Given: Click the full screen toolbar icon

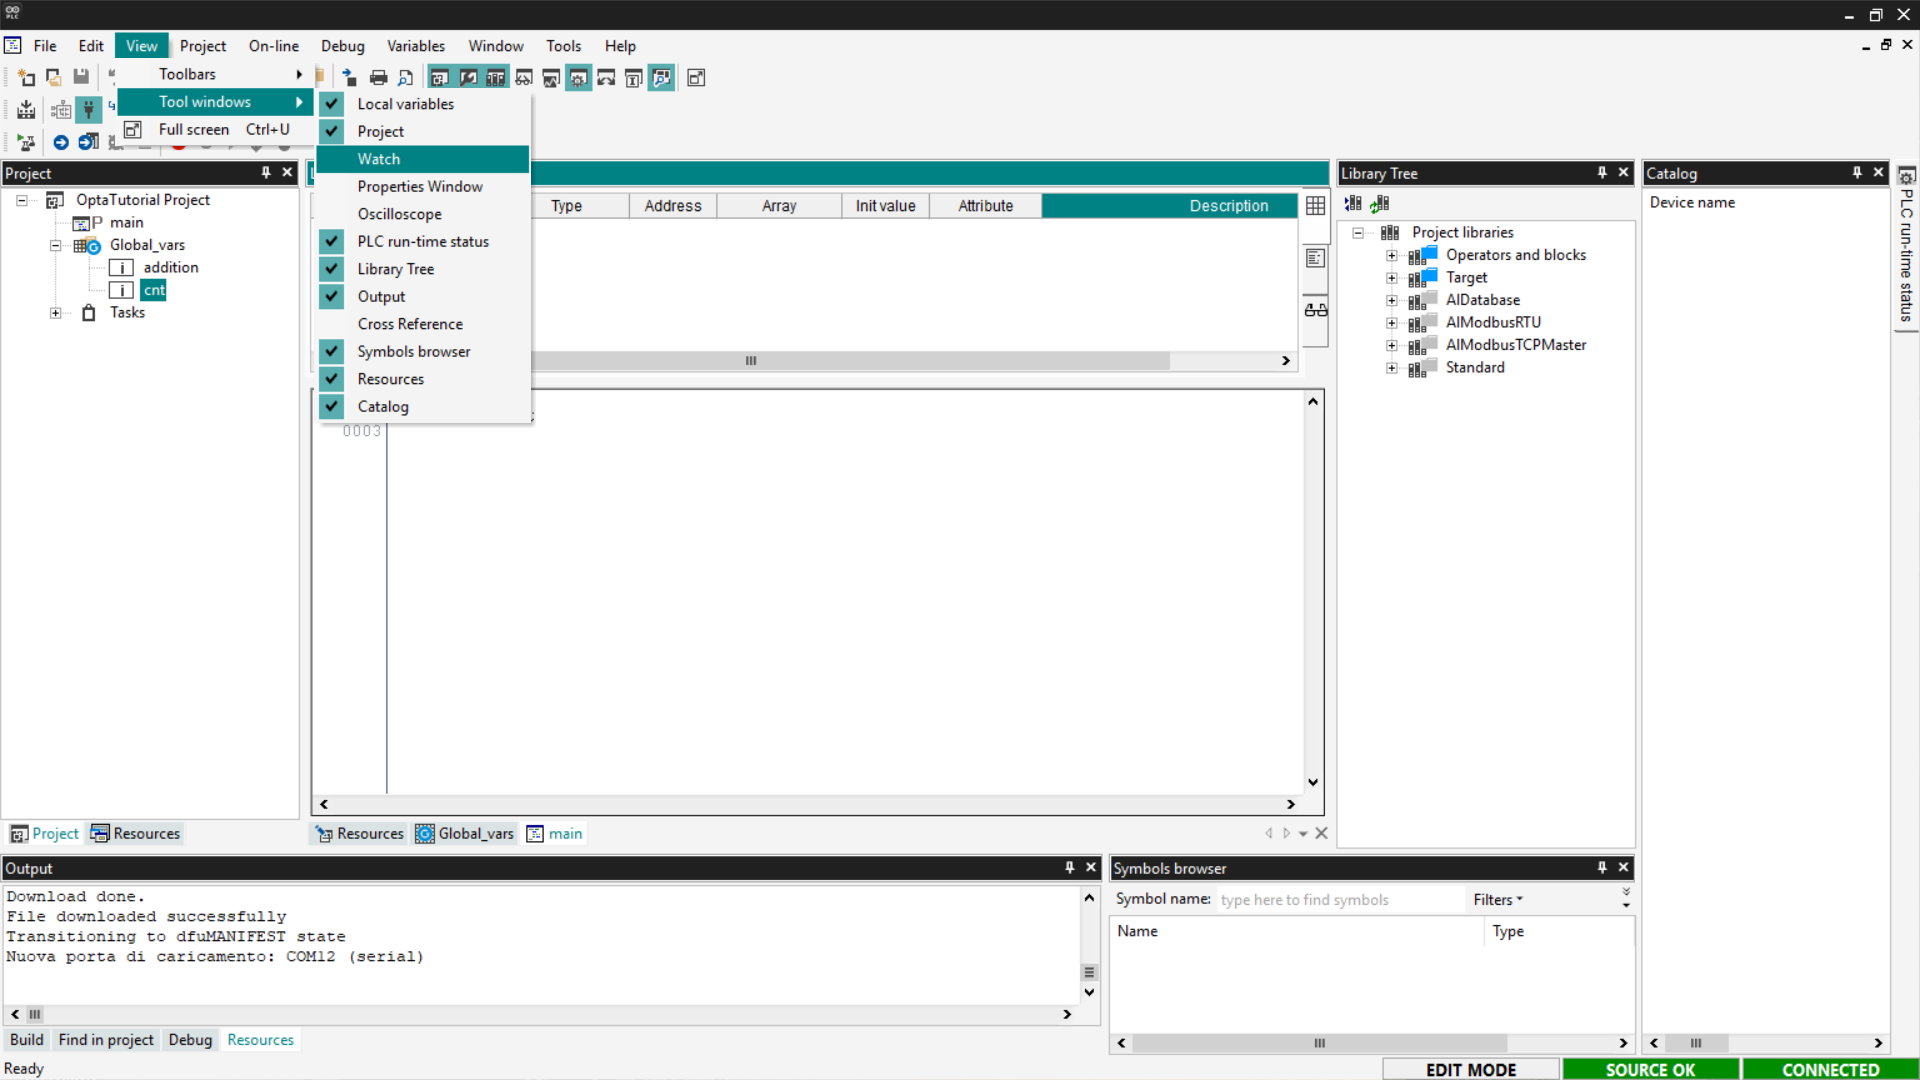Looking at the screenshot, I should pyautogui.click(x=696, y=78).
